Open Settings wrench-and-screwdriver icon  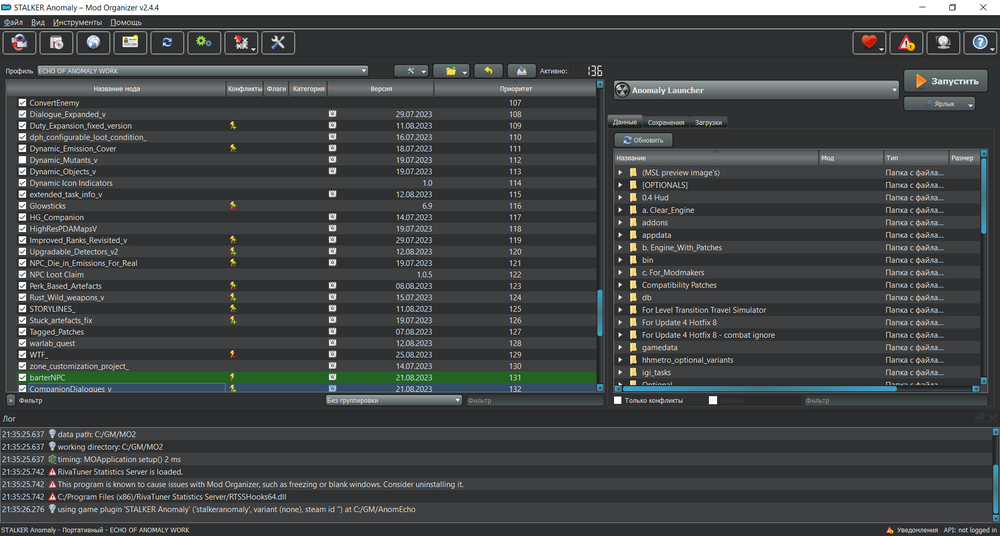(x=278, y=42)
